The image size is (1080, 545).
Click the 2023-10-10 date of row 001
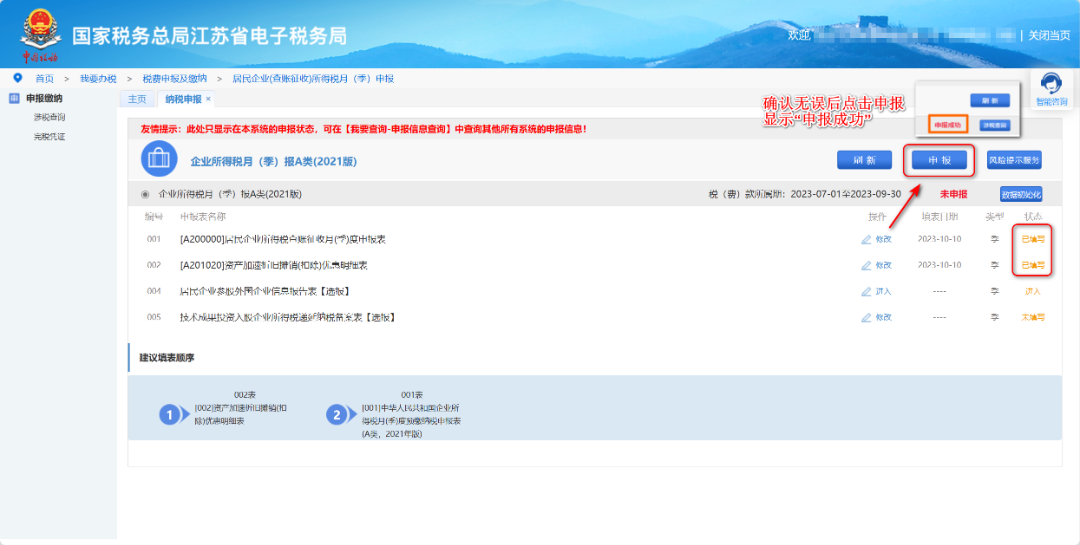939,239
